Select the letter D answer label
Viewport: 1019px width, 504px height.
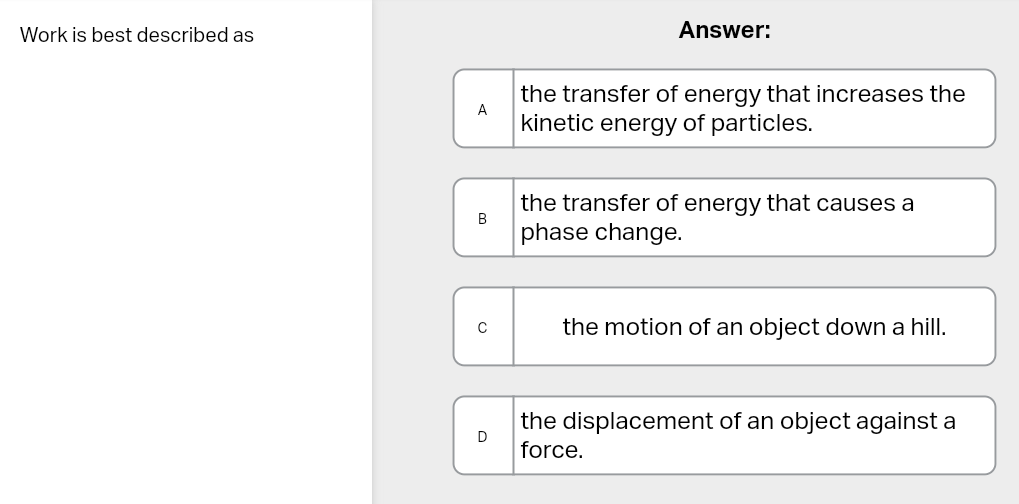click(x=482, y=436)
